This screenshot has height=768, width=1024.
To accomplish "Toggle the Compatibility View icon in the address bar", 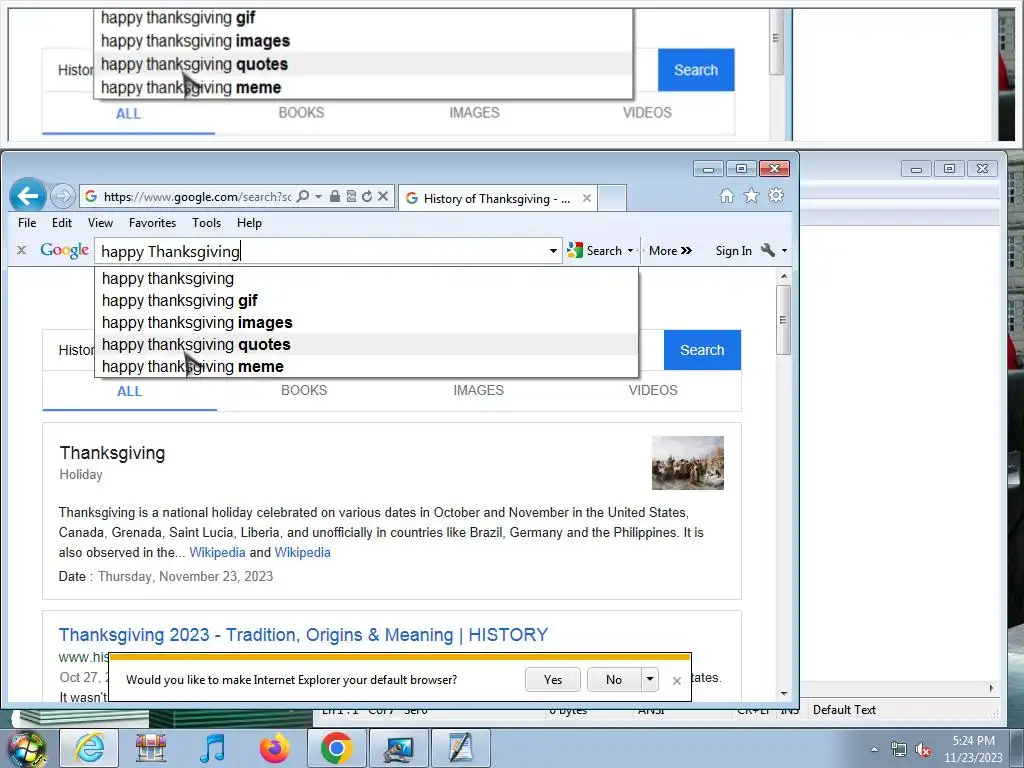I will click(351, 196).
